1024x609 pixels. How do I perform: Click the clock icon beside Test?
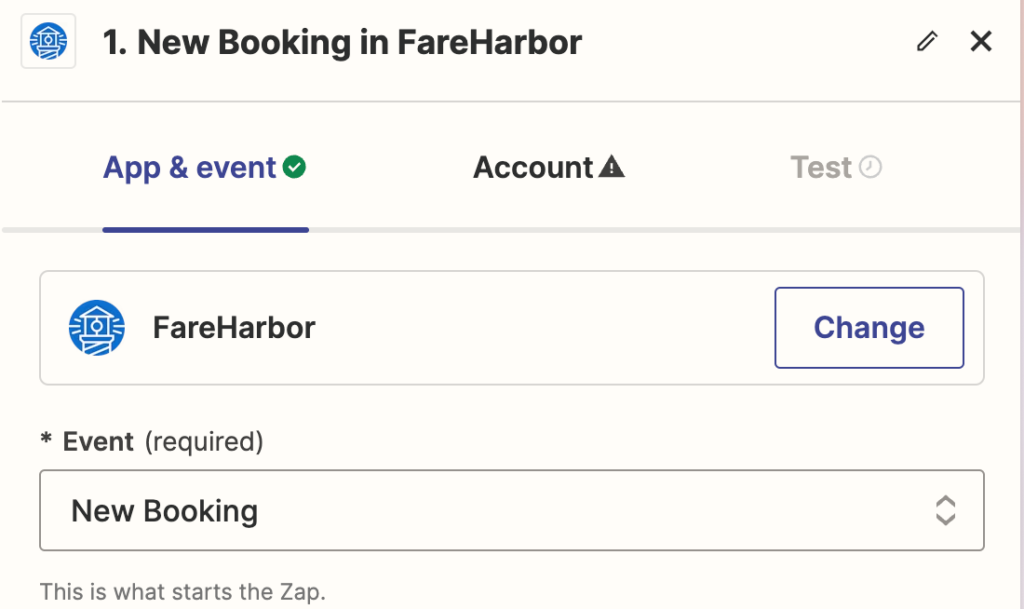point(870,167)
